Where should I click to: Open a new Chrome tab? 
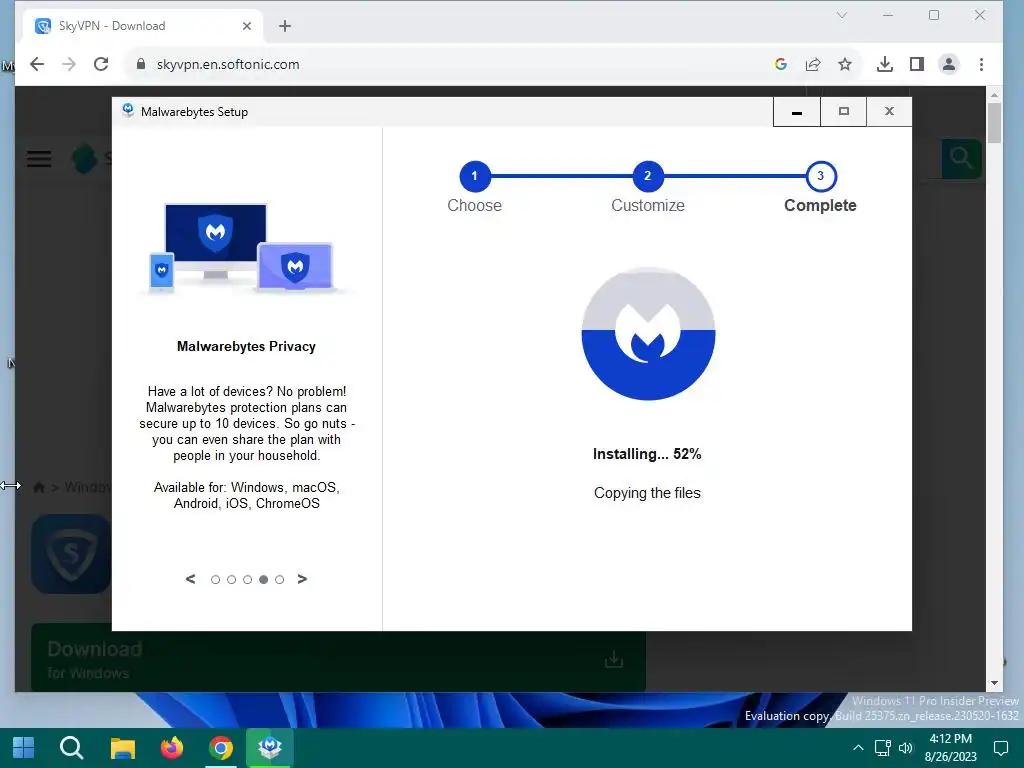[285, 26]
